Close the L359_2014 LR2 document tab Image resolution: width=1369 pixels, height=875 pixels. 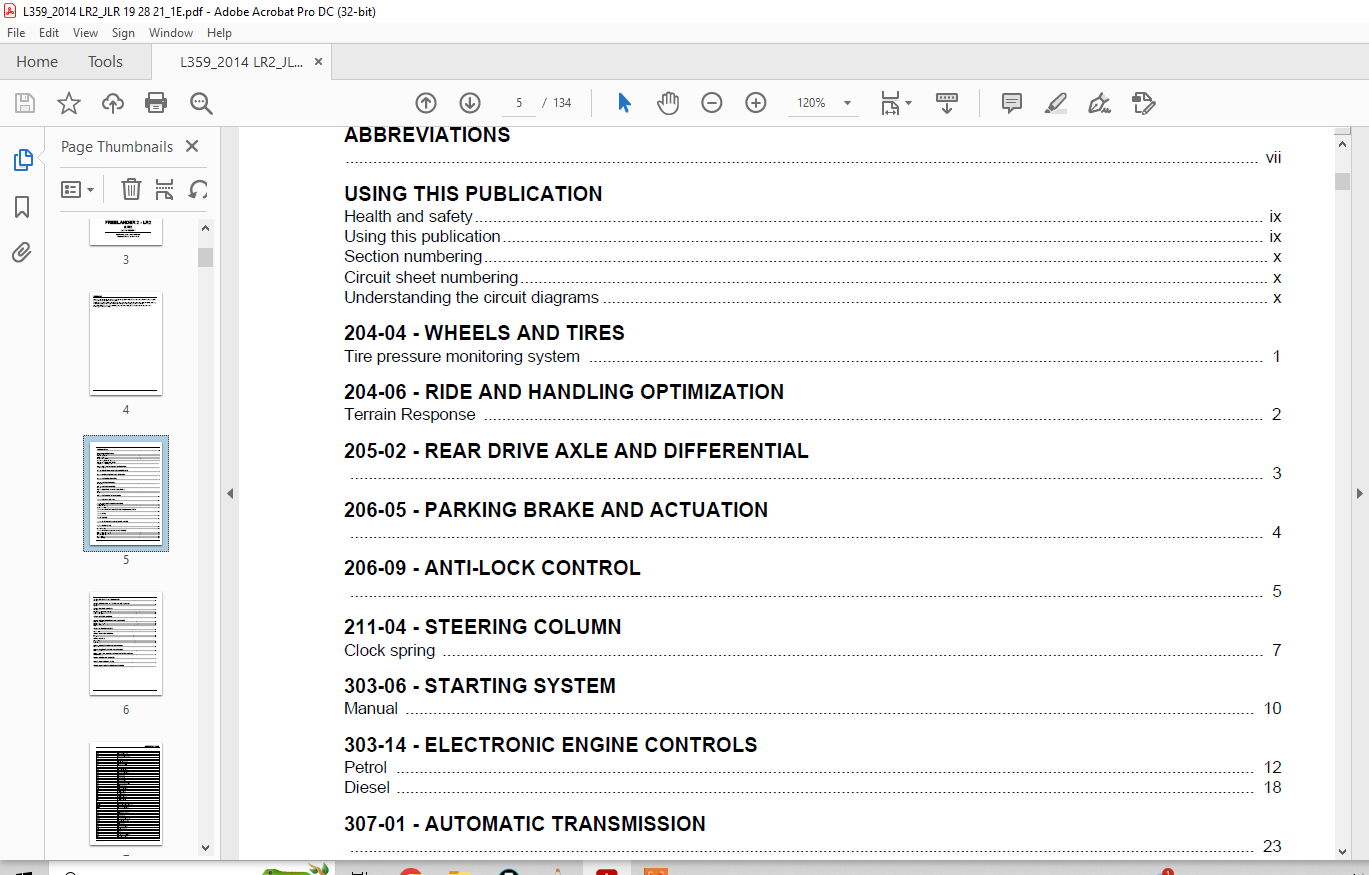318,62
